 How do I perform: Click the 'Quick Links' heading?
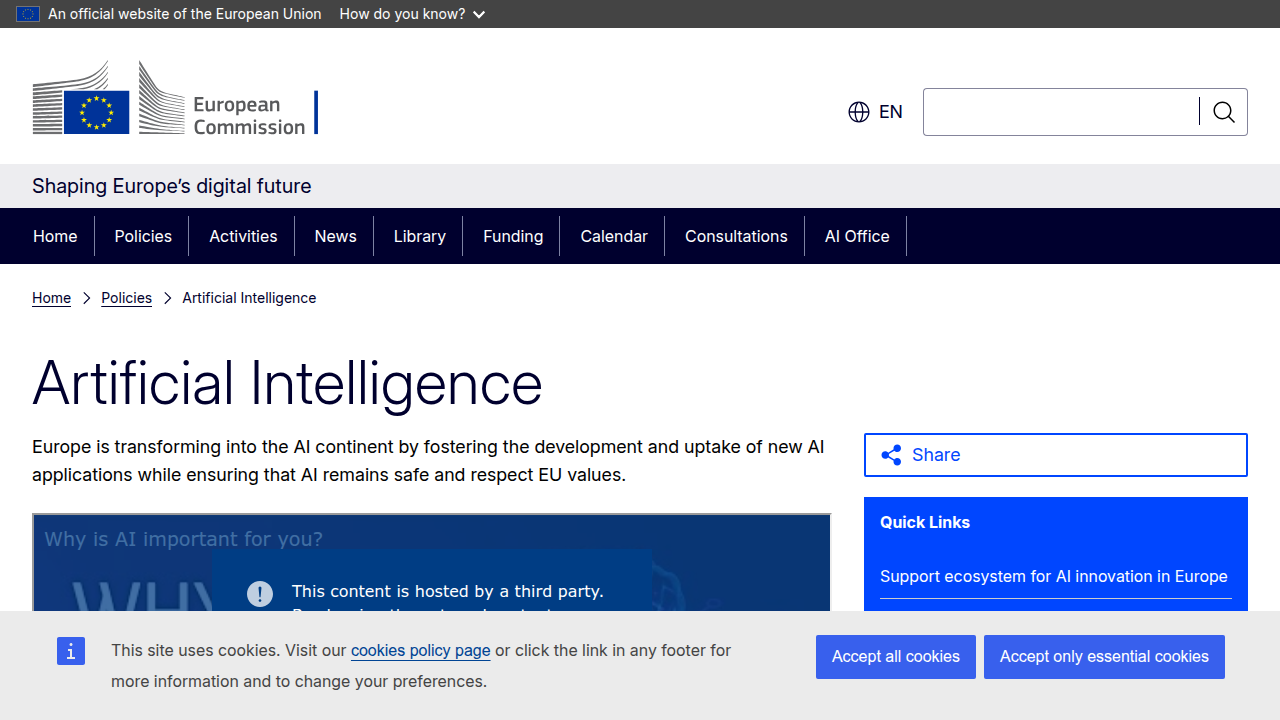point(925,522)
